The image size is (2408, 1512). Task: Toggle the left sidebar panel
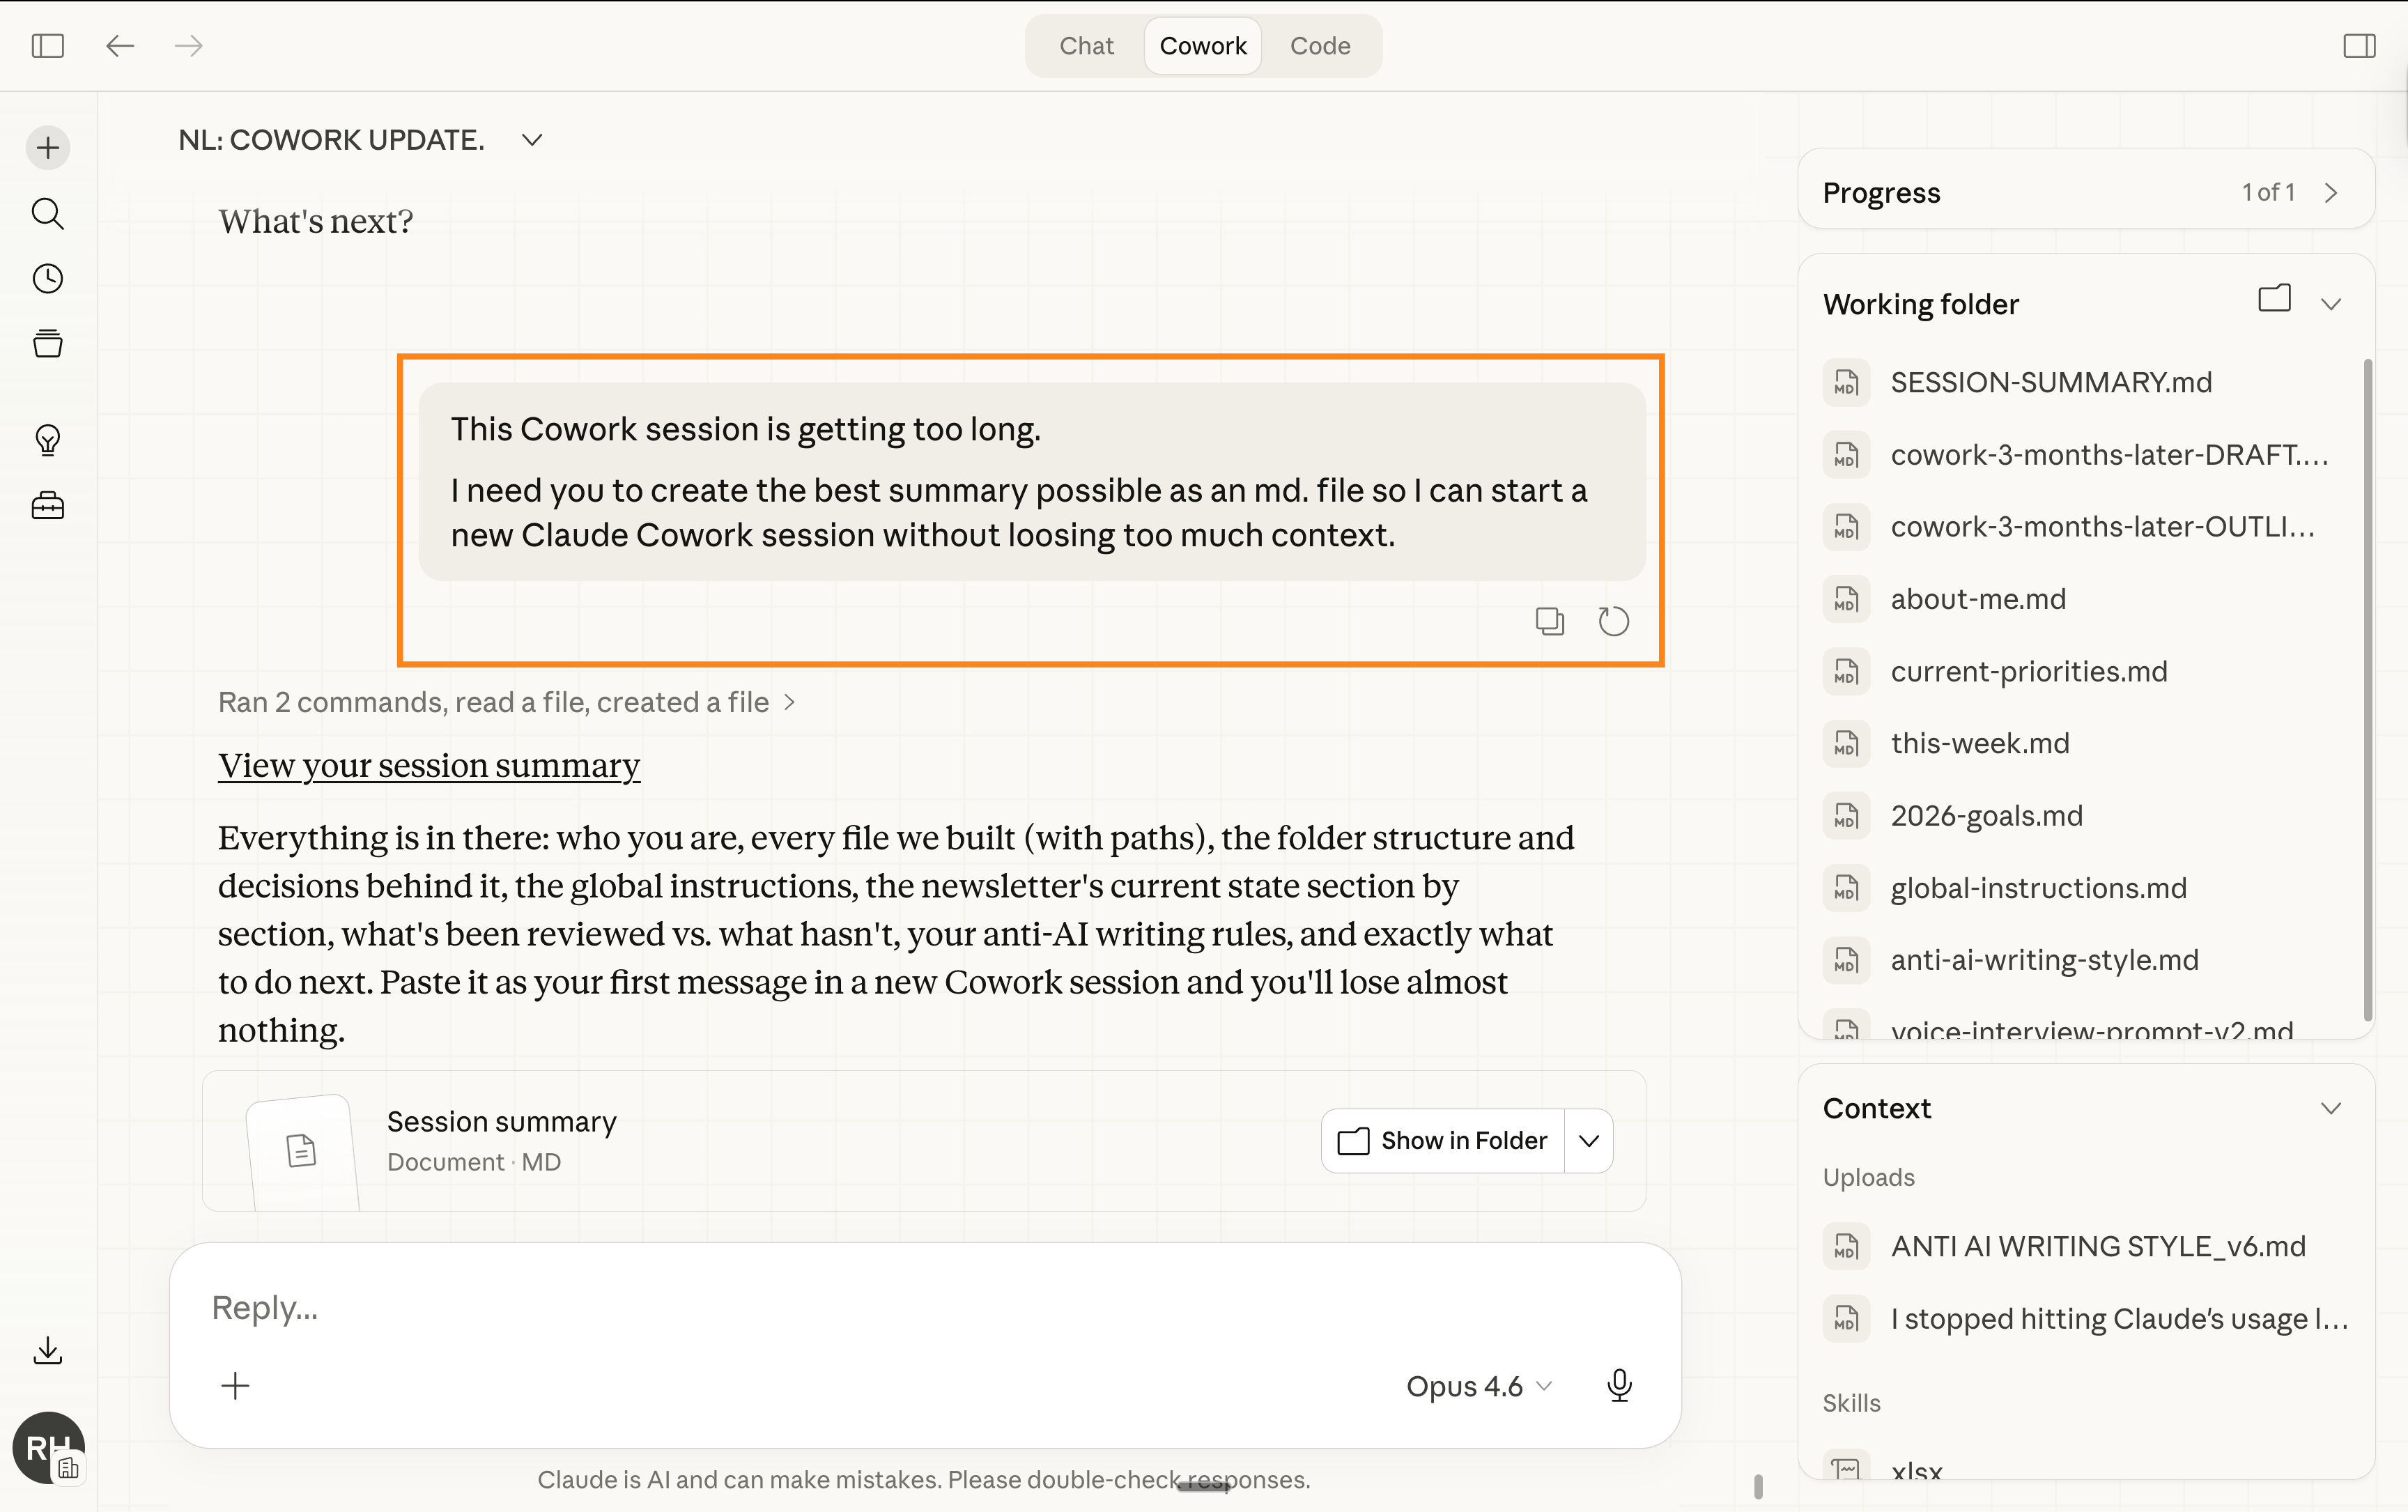(x=47, y=46)
